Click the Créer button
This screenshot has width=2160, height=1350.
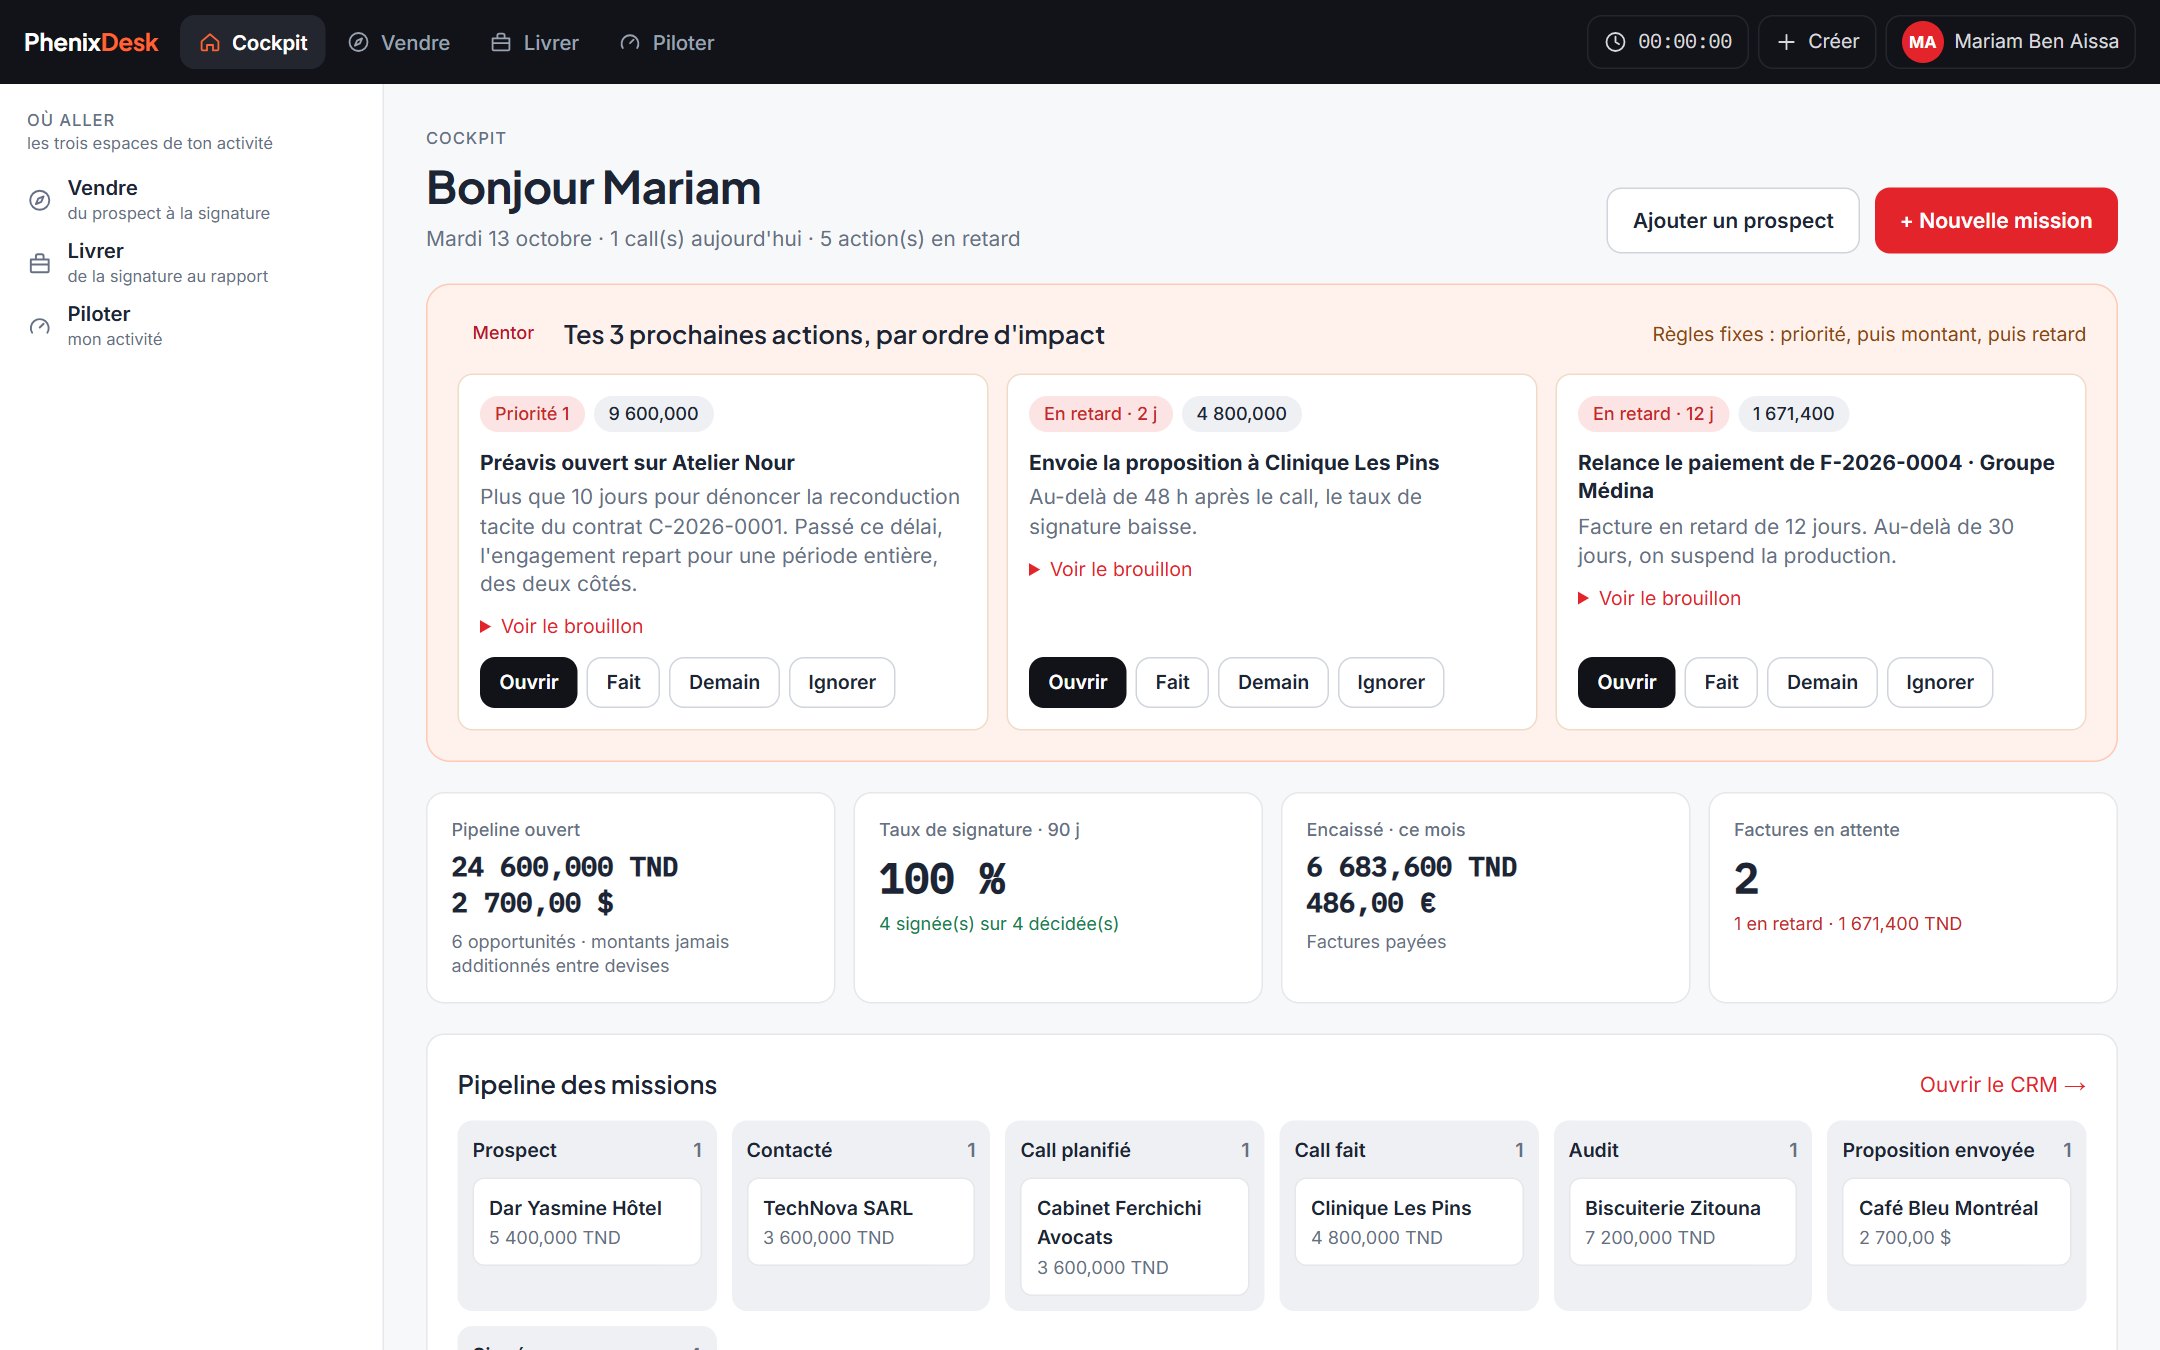pyautogui.click(x=1817, y=42)
